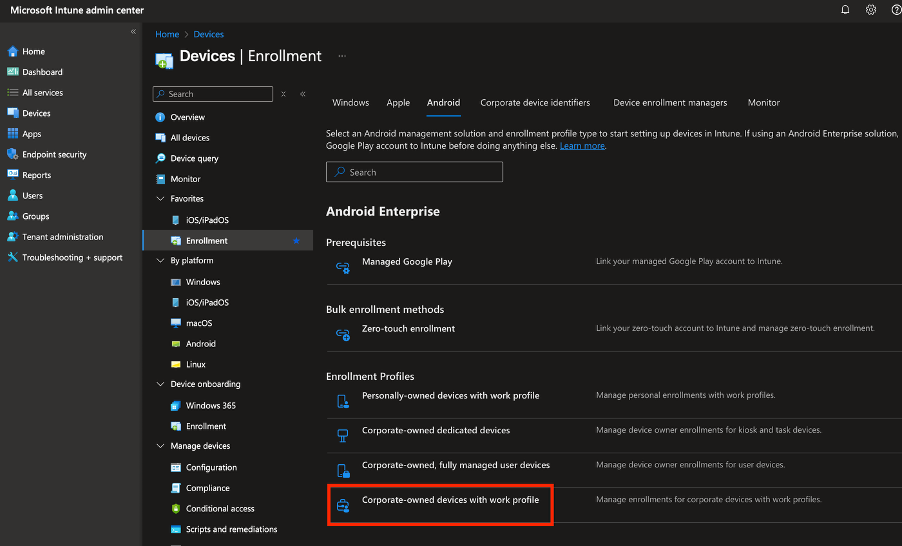Image resolution: width=902 pixels, height=546 pixels.
Task: Click the Zero-touch enrollment icon
Action: [x=343, y=335]
